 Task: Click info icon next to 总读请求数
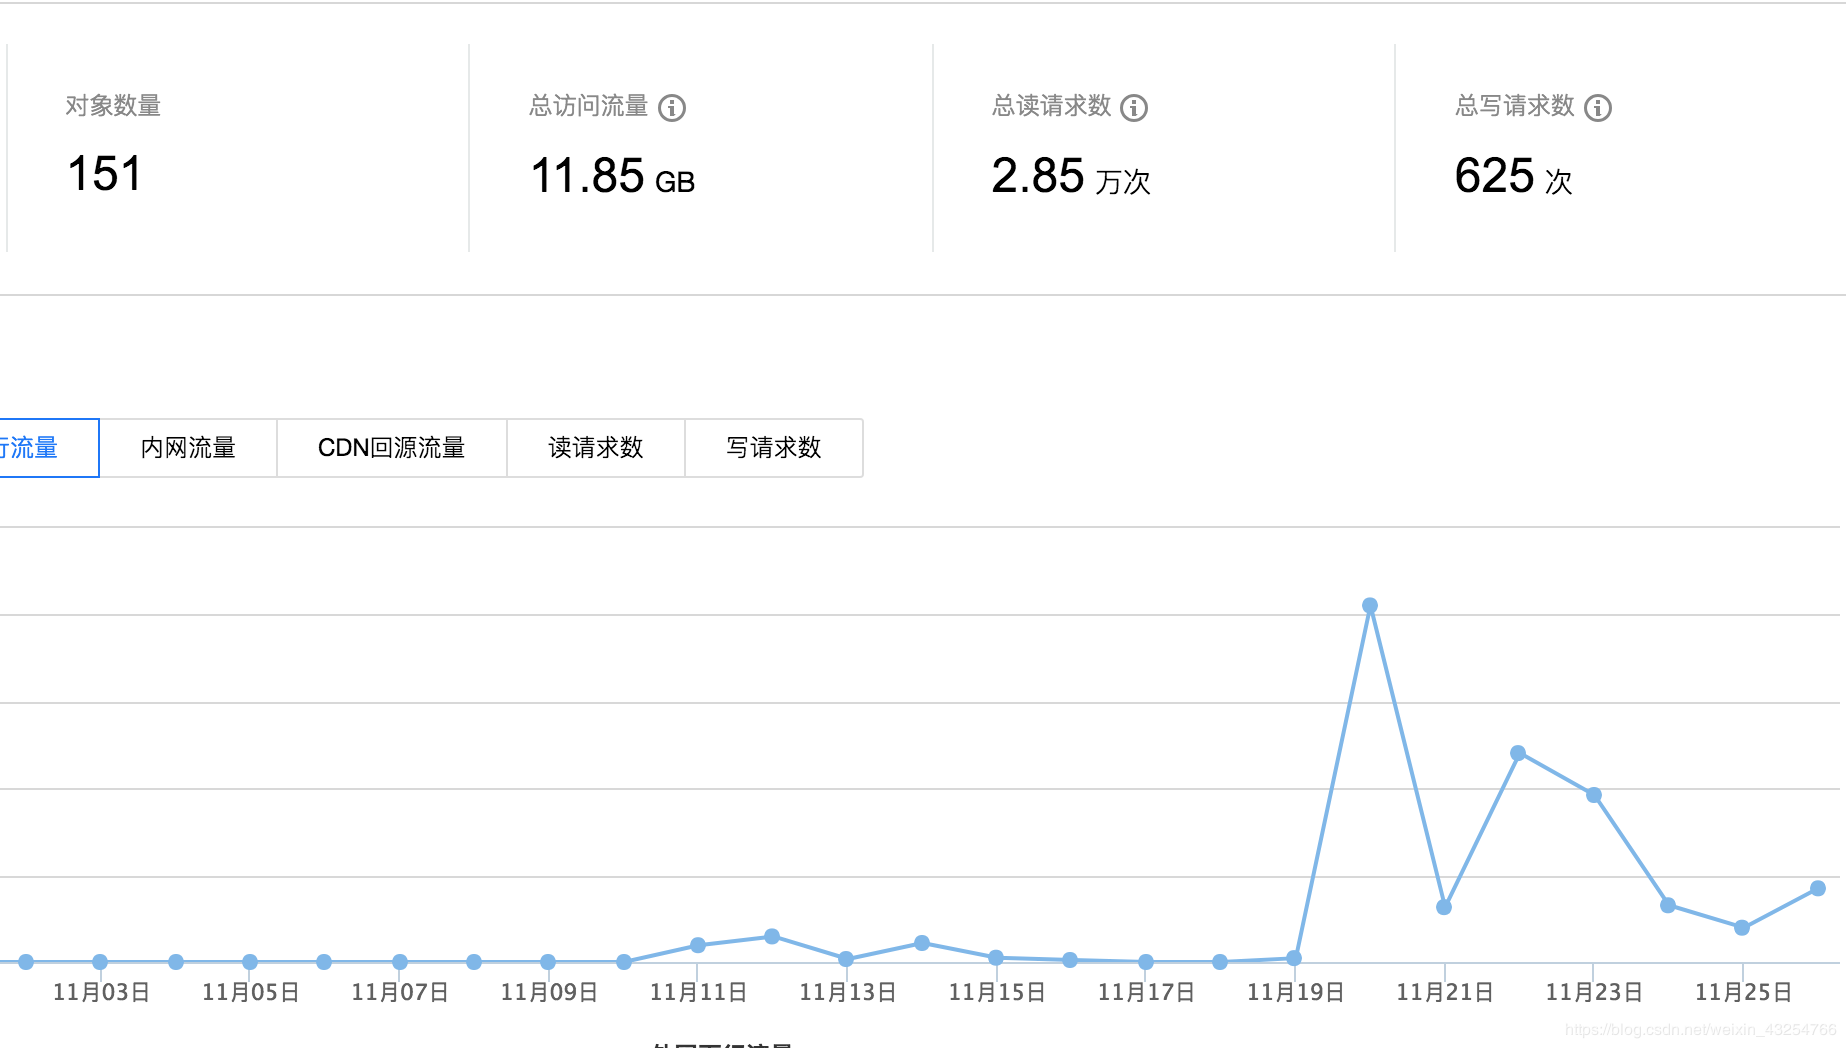click(x=1134, y=108)
